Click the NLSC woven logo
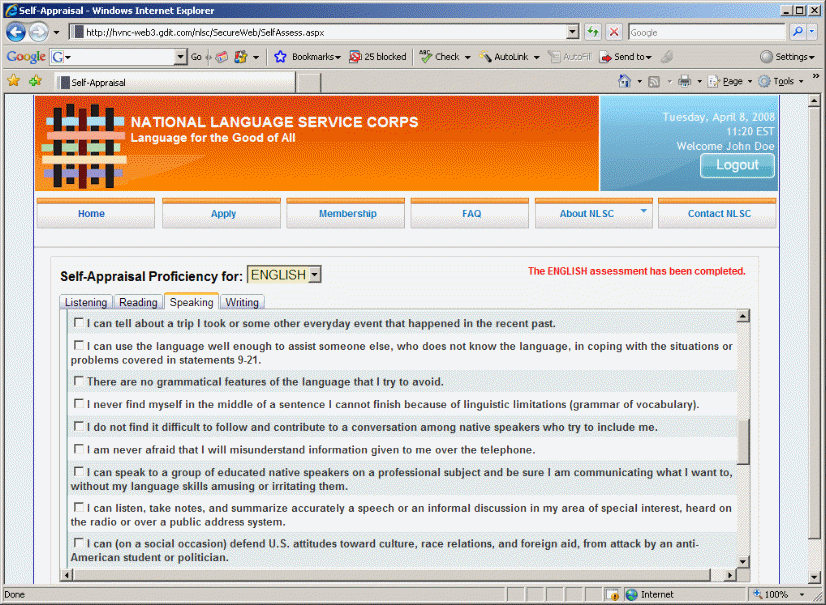This screenshot has width=826, height=605. [84, 145]
